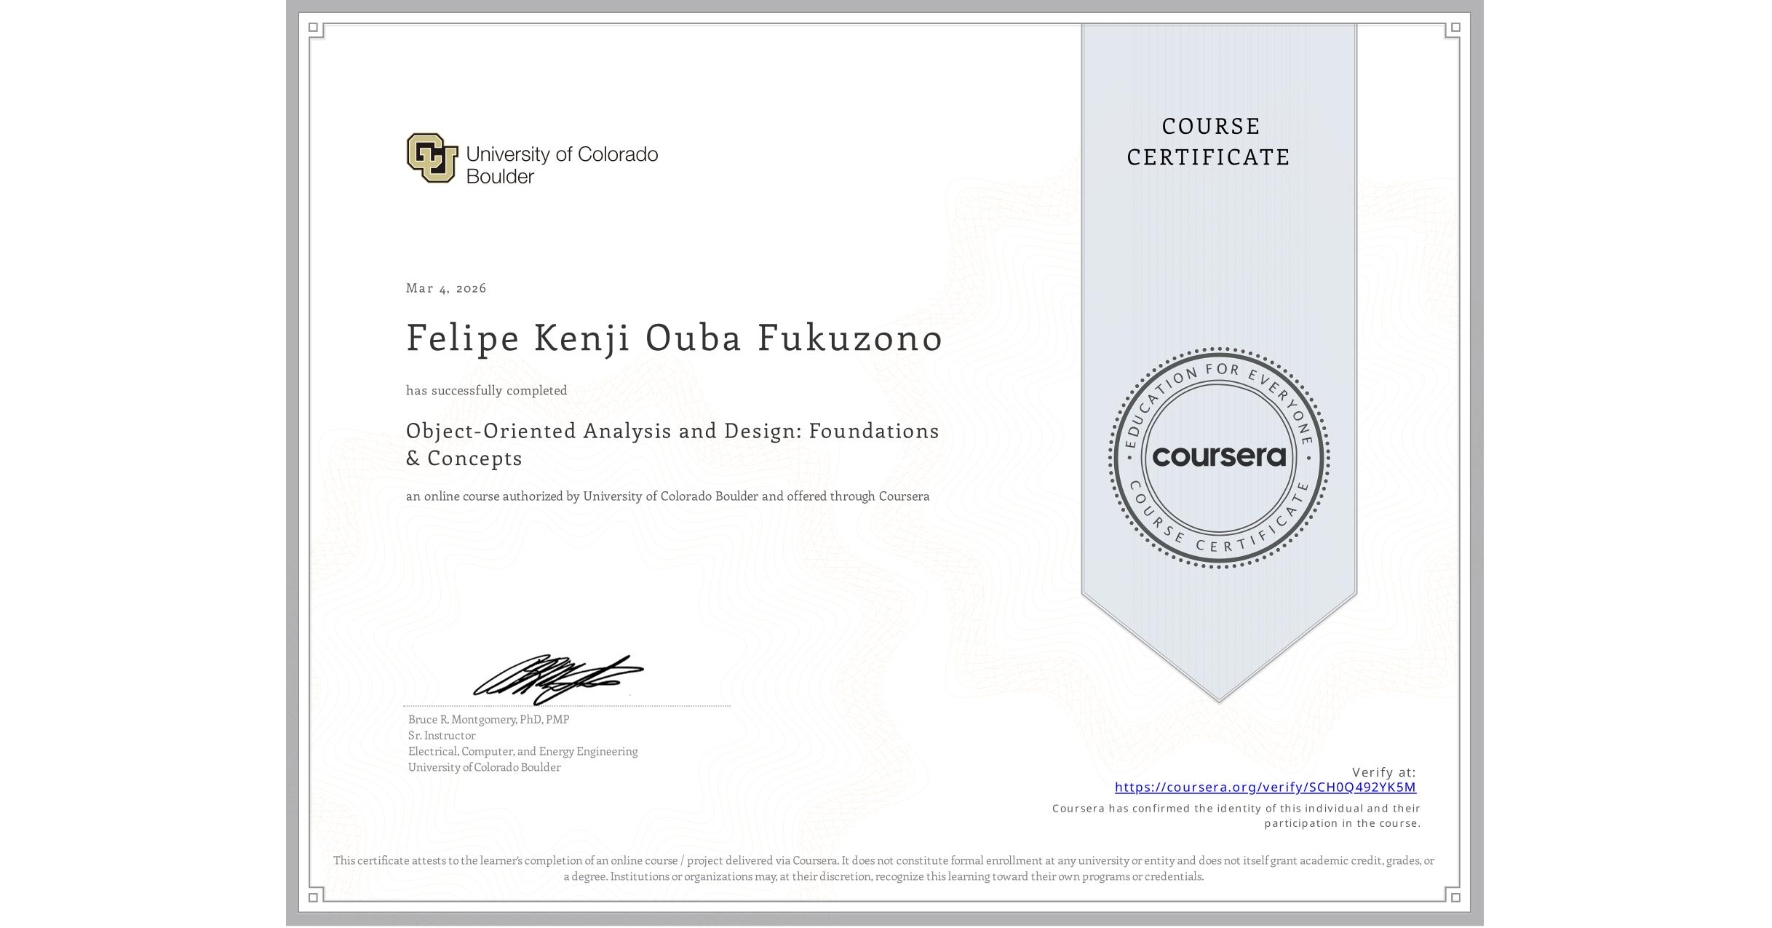The height and width of the screenshot is (928, 1772).
Task: Click the Coursera course certificate seal
Action: 1218,458
